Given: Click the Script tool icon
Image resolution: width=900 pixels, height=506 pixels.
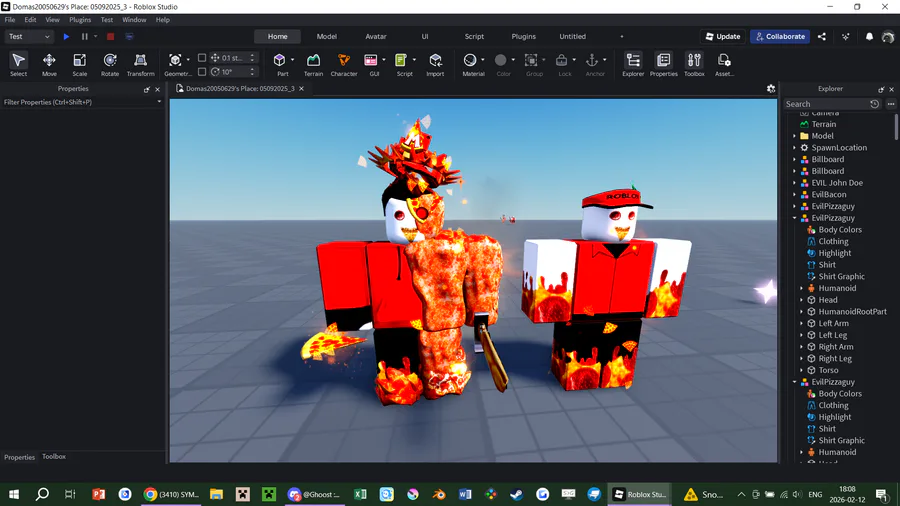Looking at the screenshot, I should tap(401, 60).
